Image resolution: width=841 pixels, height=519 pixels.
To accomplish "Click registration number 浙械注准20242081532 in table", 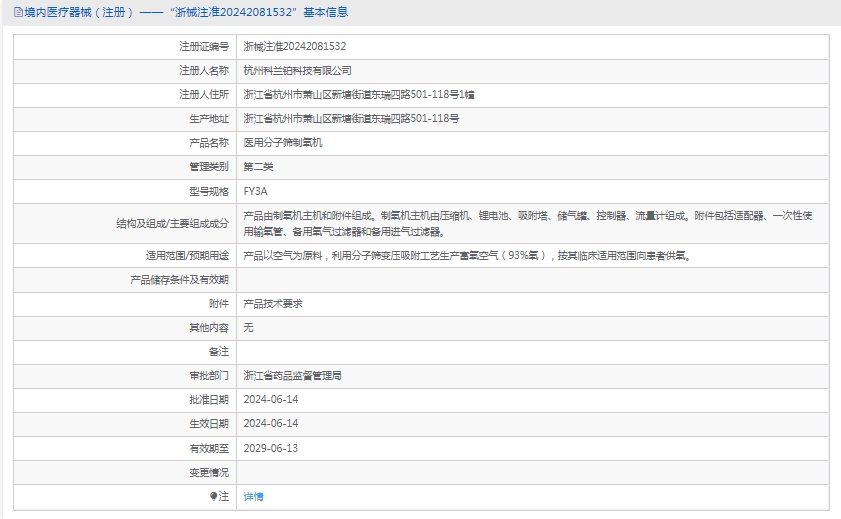I will click(295, 46).
